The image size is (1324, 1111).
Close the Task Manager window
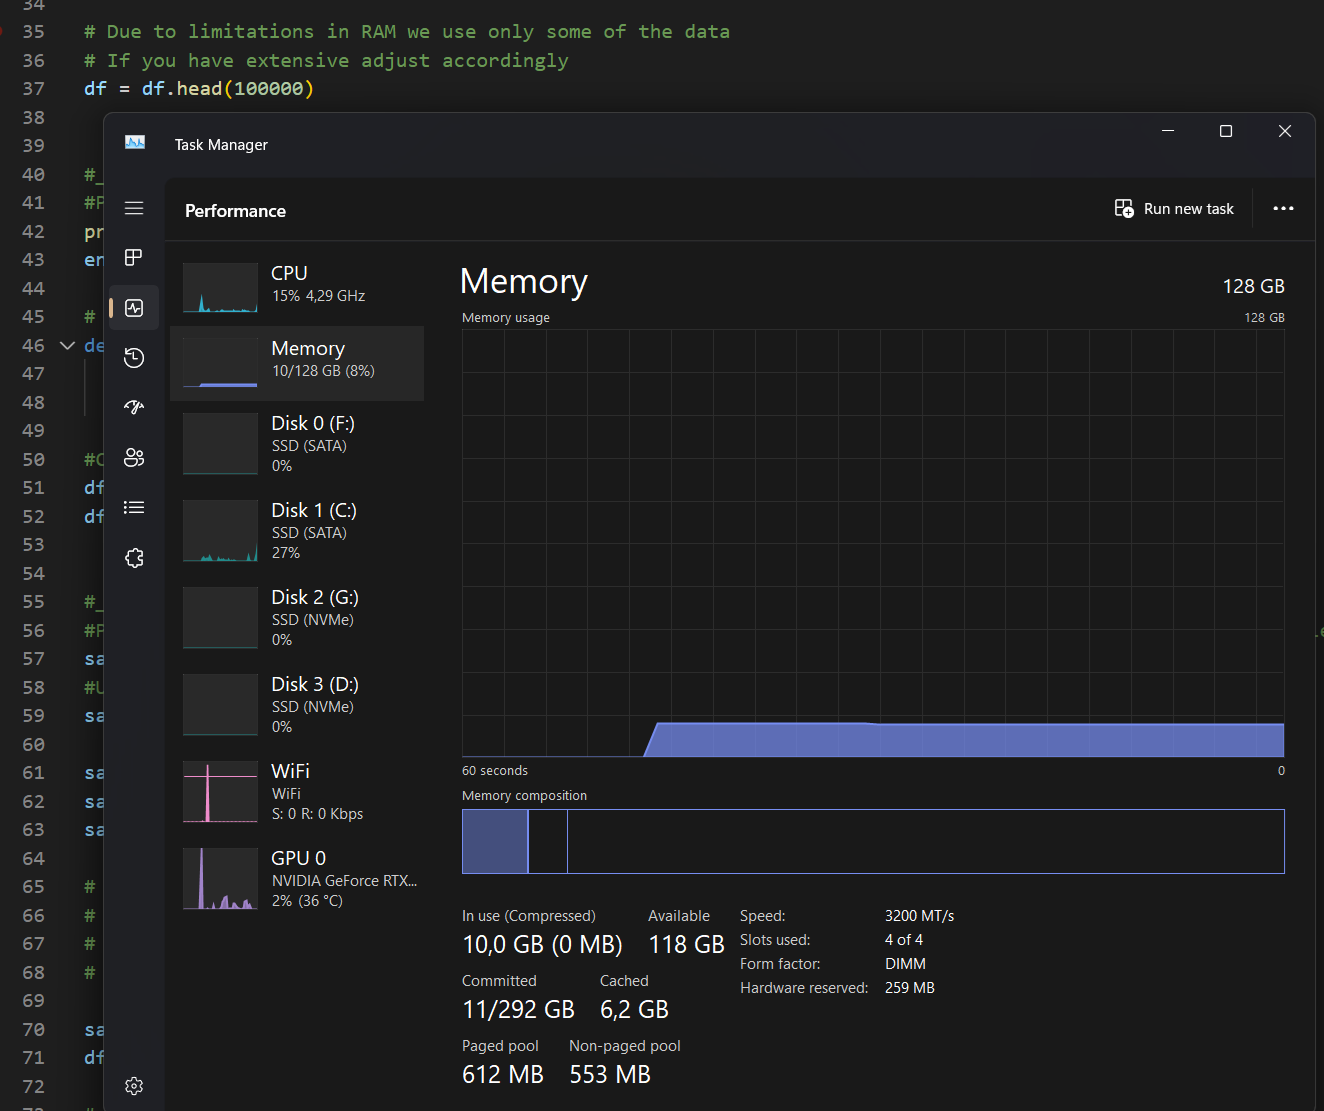tap(1285, 131)
